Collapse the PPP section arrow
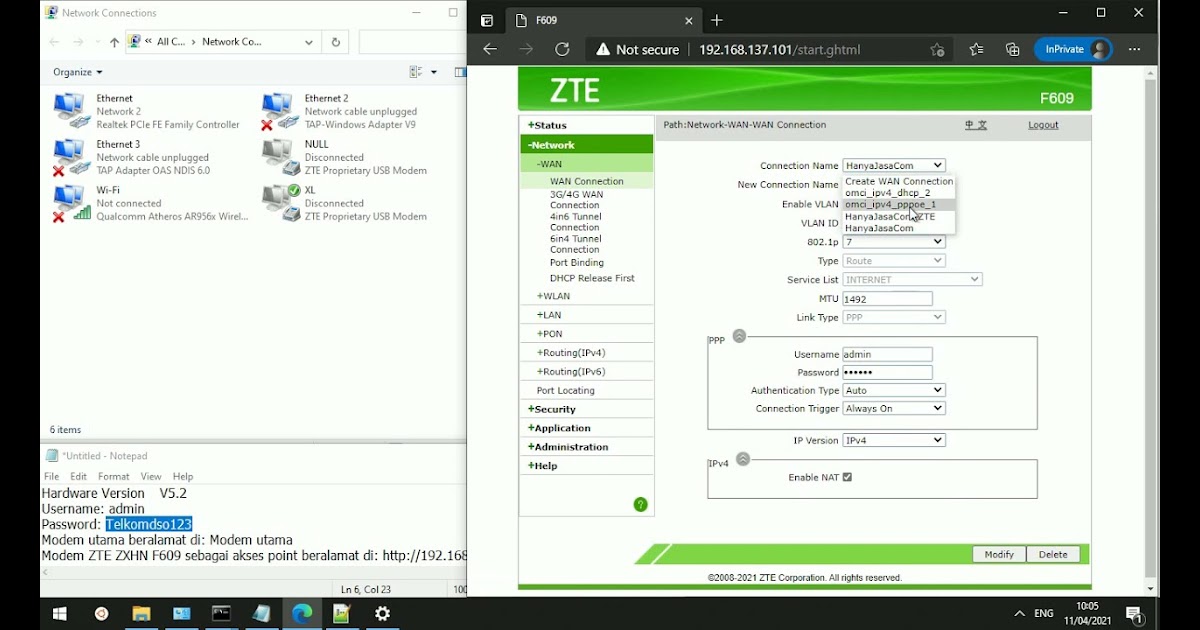1200x630 pixels. [739, 336]
